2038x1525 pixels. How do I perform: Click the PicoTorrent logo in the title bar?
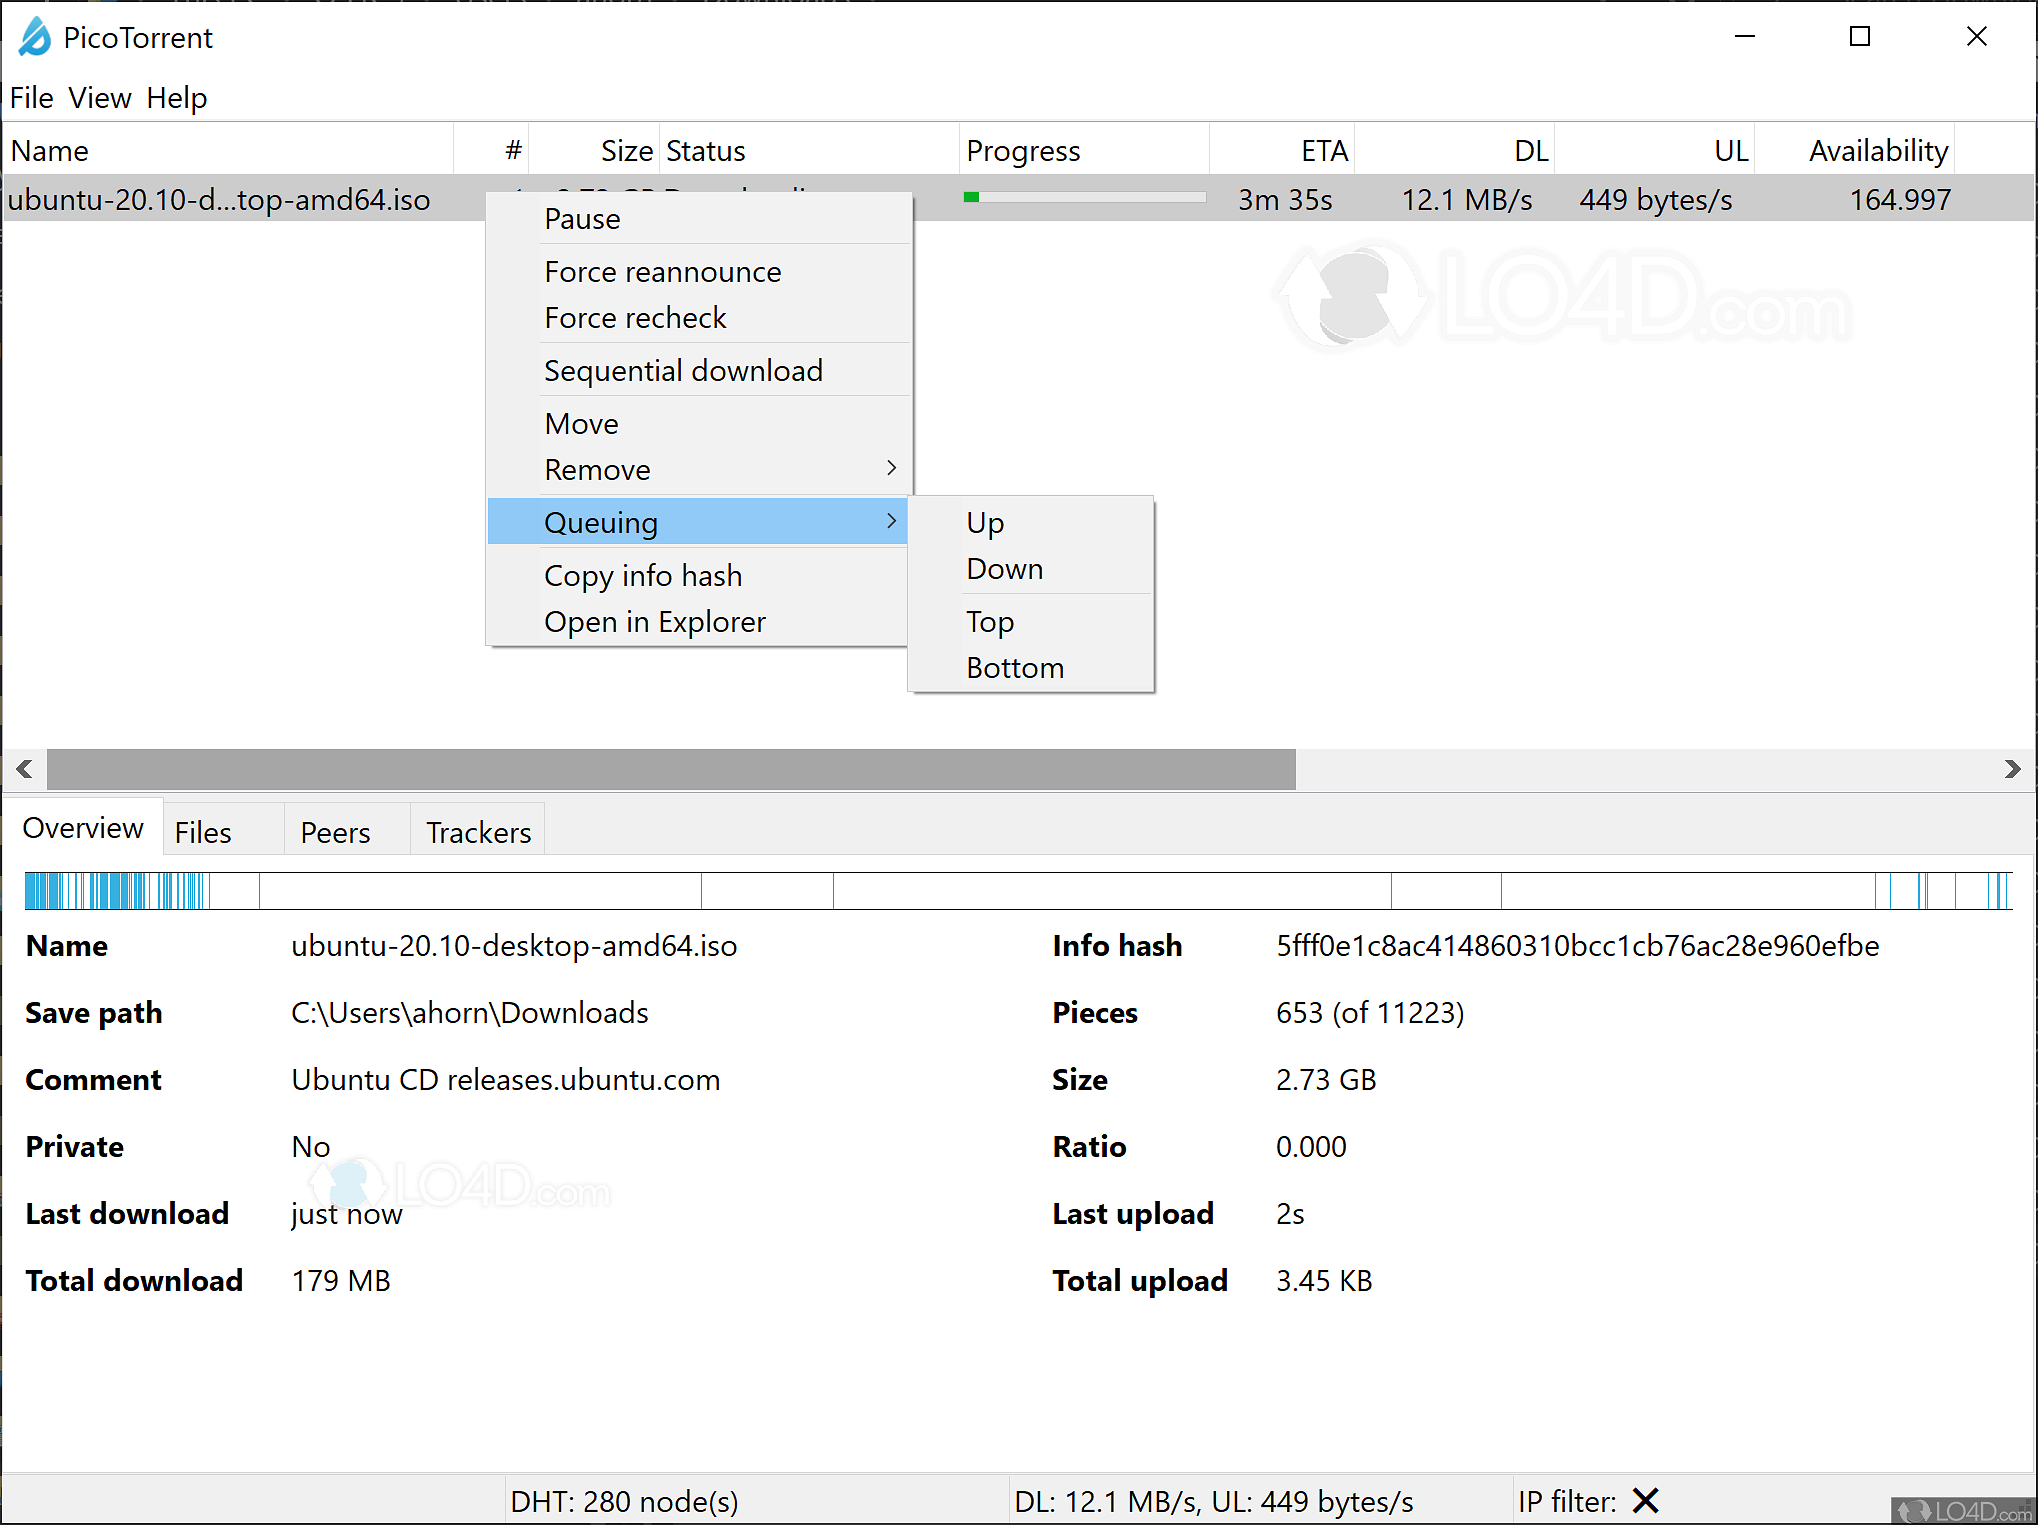pos(33,37)
